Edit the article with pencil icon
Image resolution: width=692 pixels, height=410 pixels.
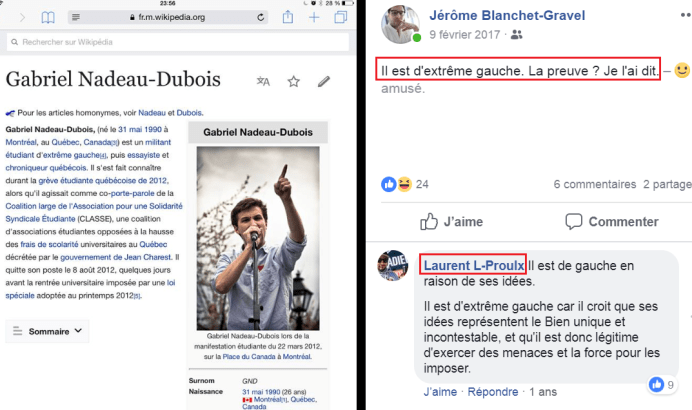tap(324, 82)
